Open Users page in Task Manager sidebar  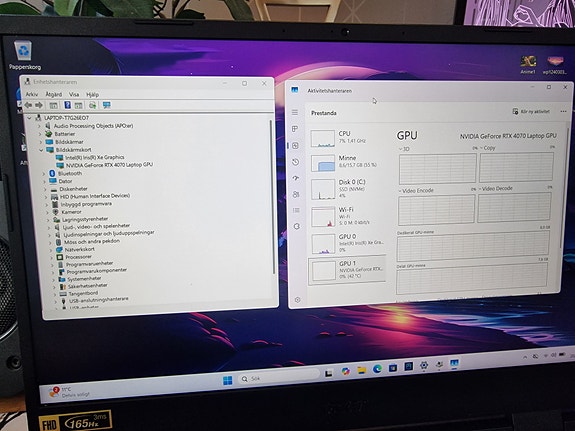[x=296, y=194]
